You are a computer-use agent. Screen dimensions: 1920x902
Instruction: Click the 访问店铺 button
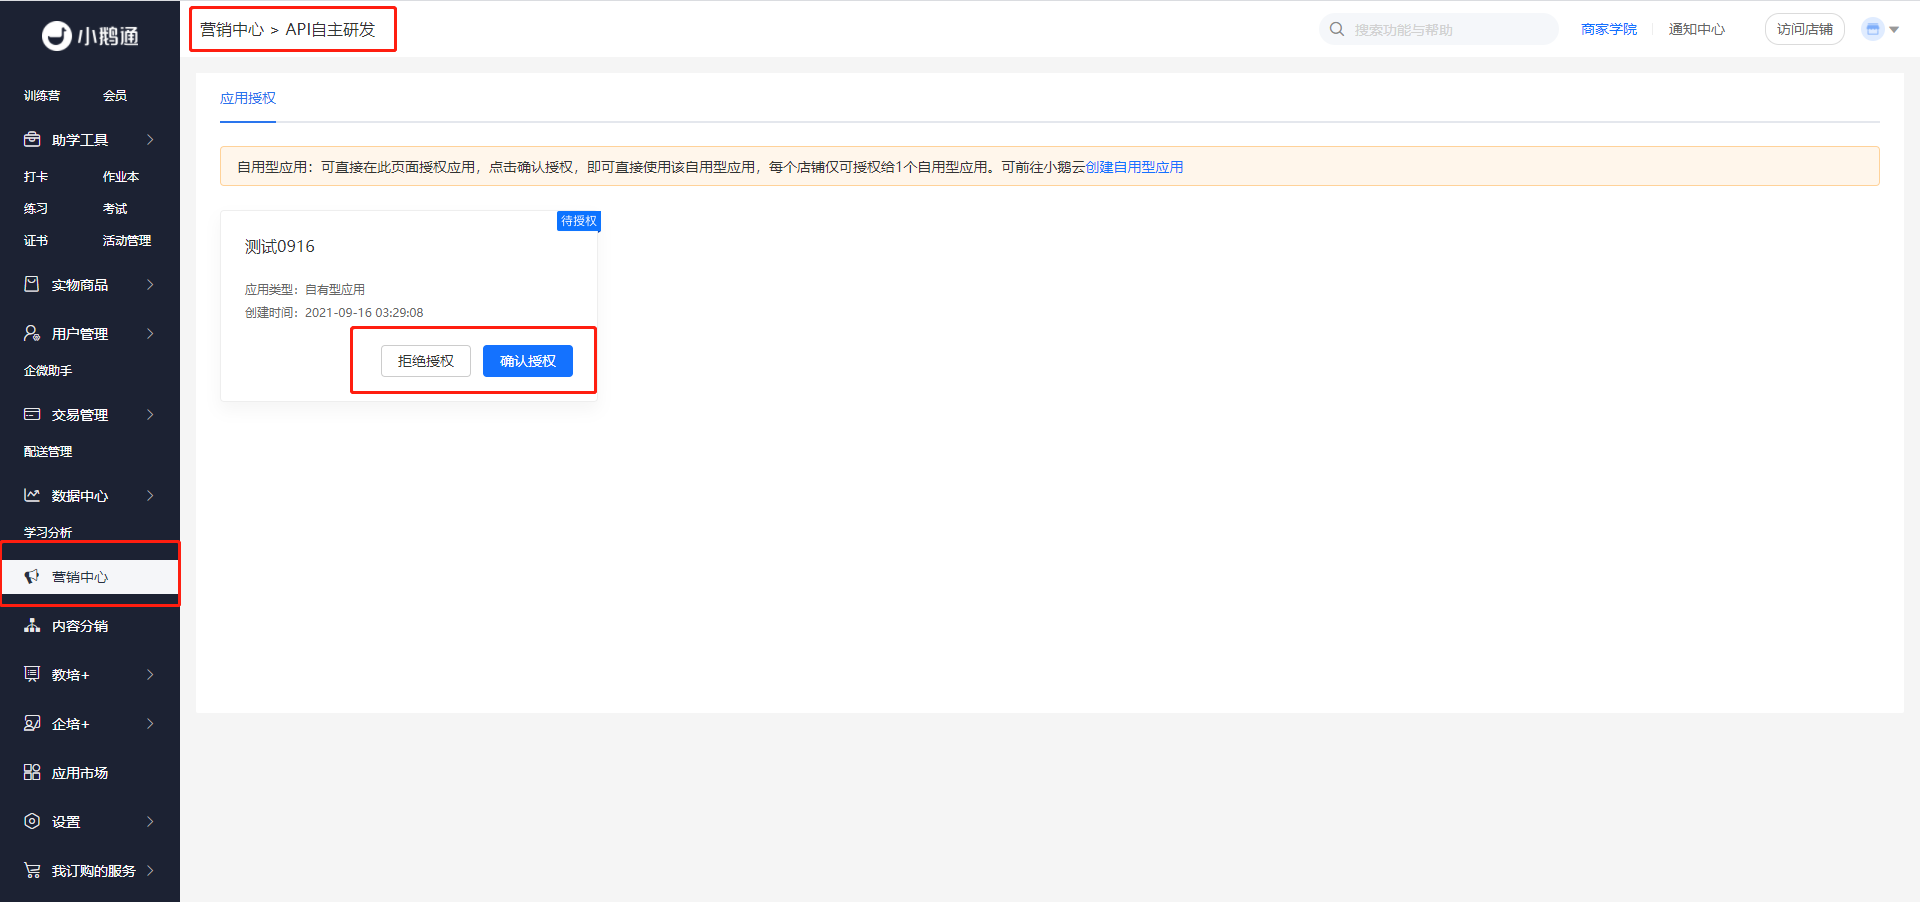[1804, 29]
